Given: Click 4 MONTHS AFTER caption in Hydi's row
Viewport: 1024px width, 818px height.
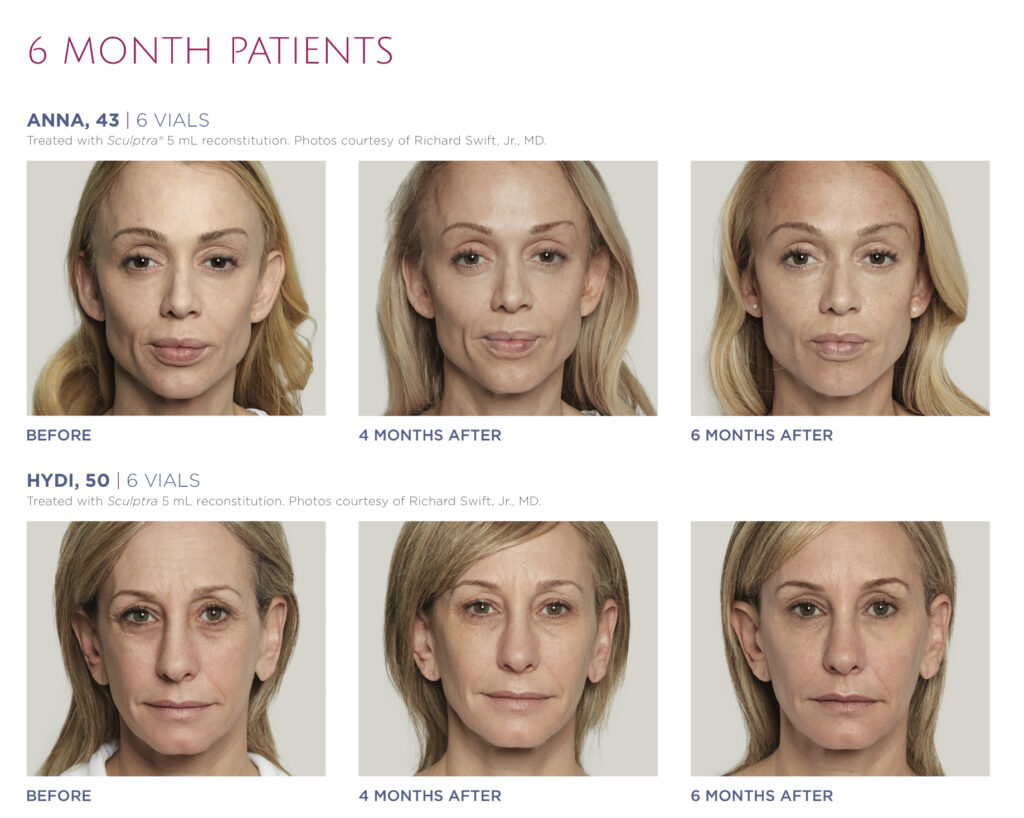Looking at the screenshot, I should click(430, 796).
